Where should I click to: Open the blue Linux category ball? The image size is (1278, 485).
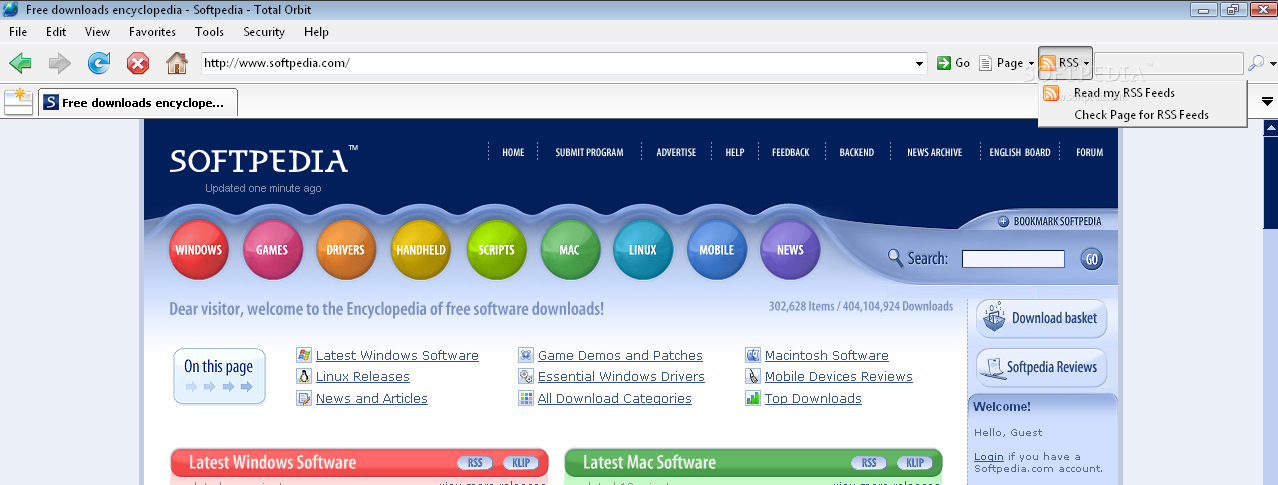click(x=643, y=249)
